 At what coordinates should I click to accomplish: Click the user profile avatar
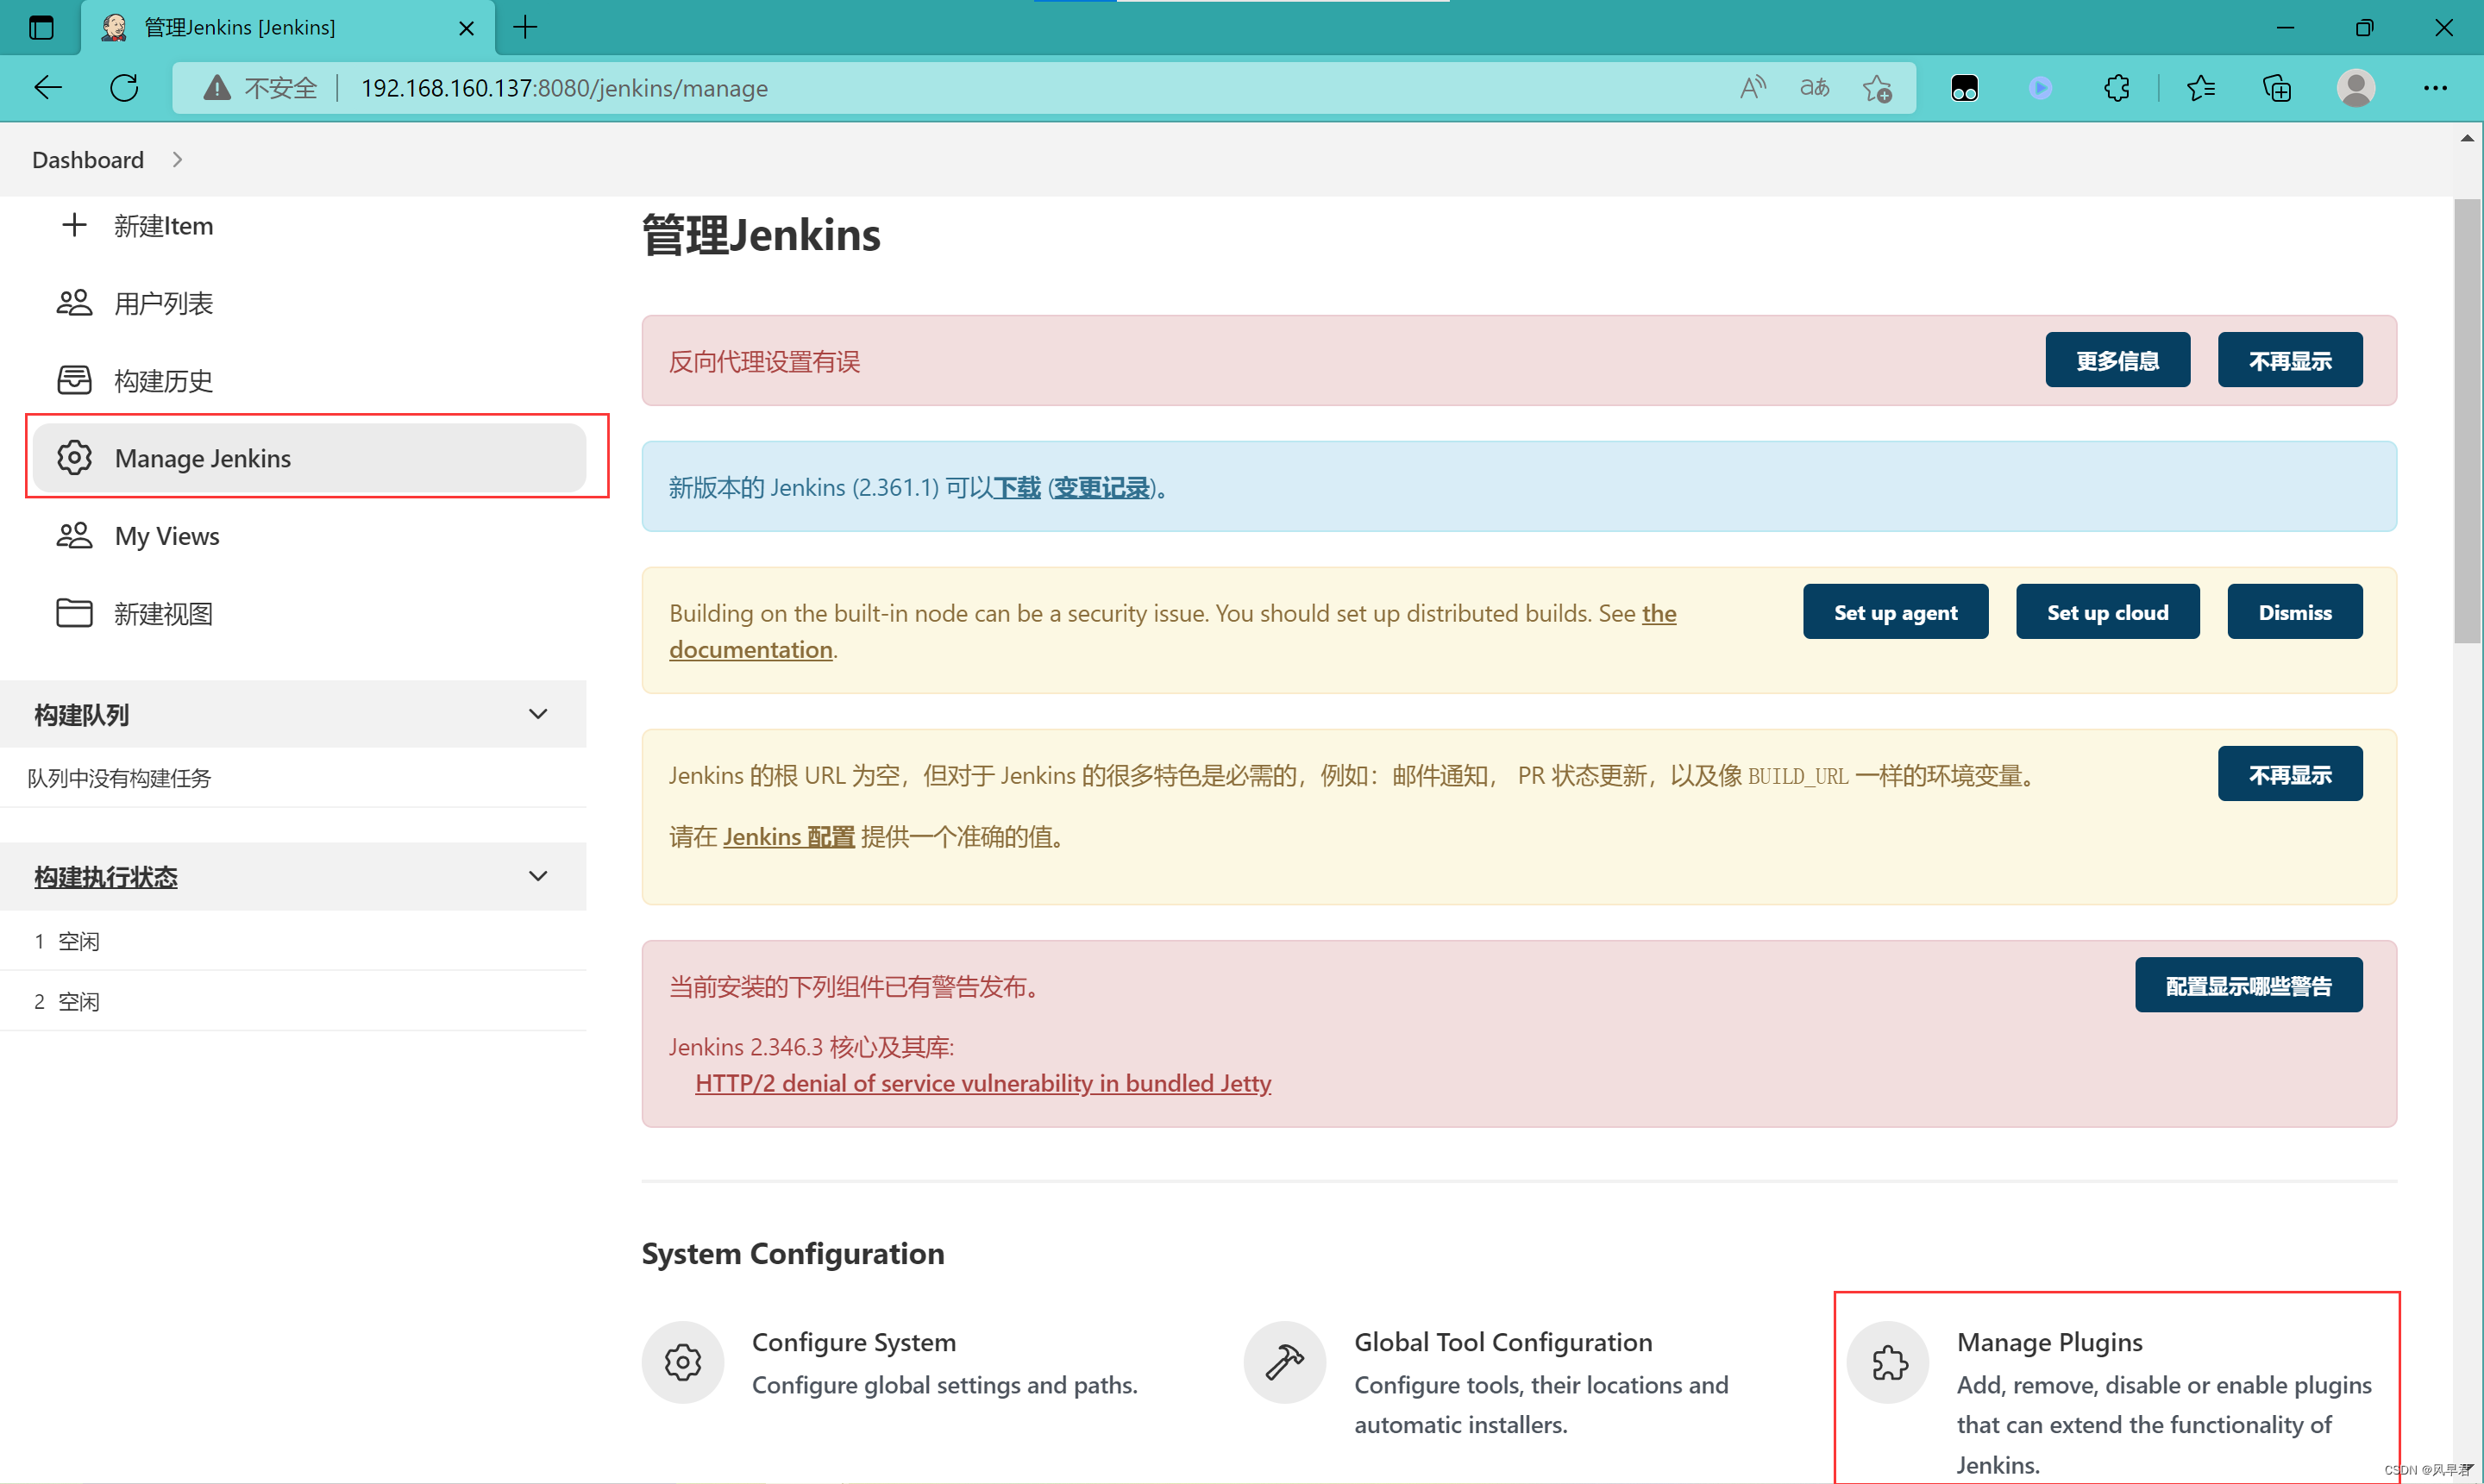pos(2356,88)
